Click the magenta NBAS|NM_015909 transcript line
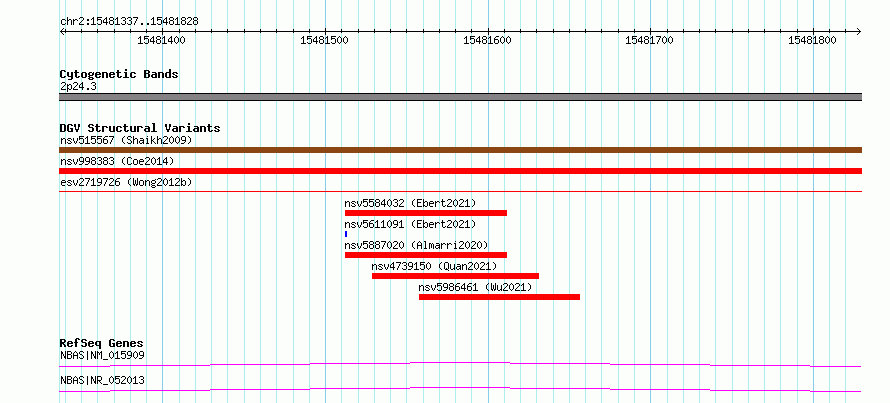The image size is (890, 403). 460,364
